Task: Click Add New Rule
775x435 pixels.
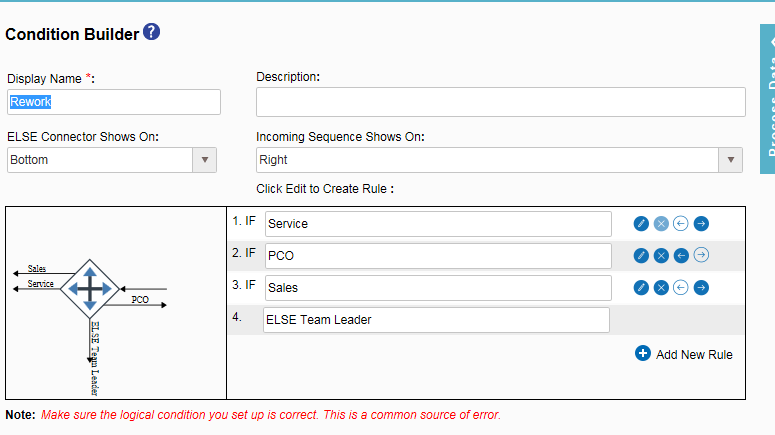Action: click(684, 354)
